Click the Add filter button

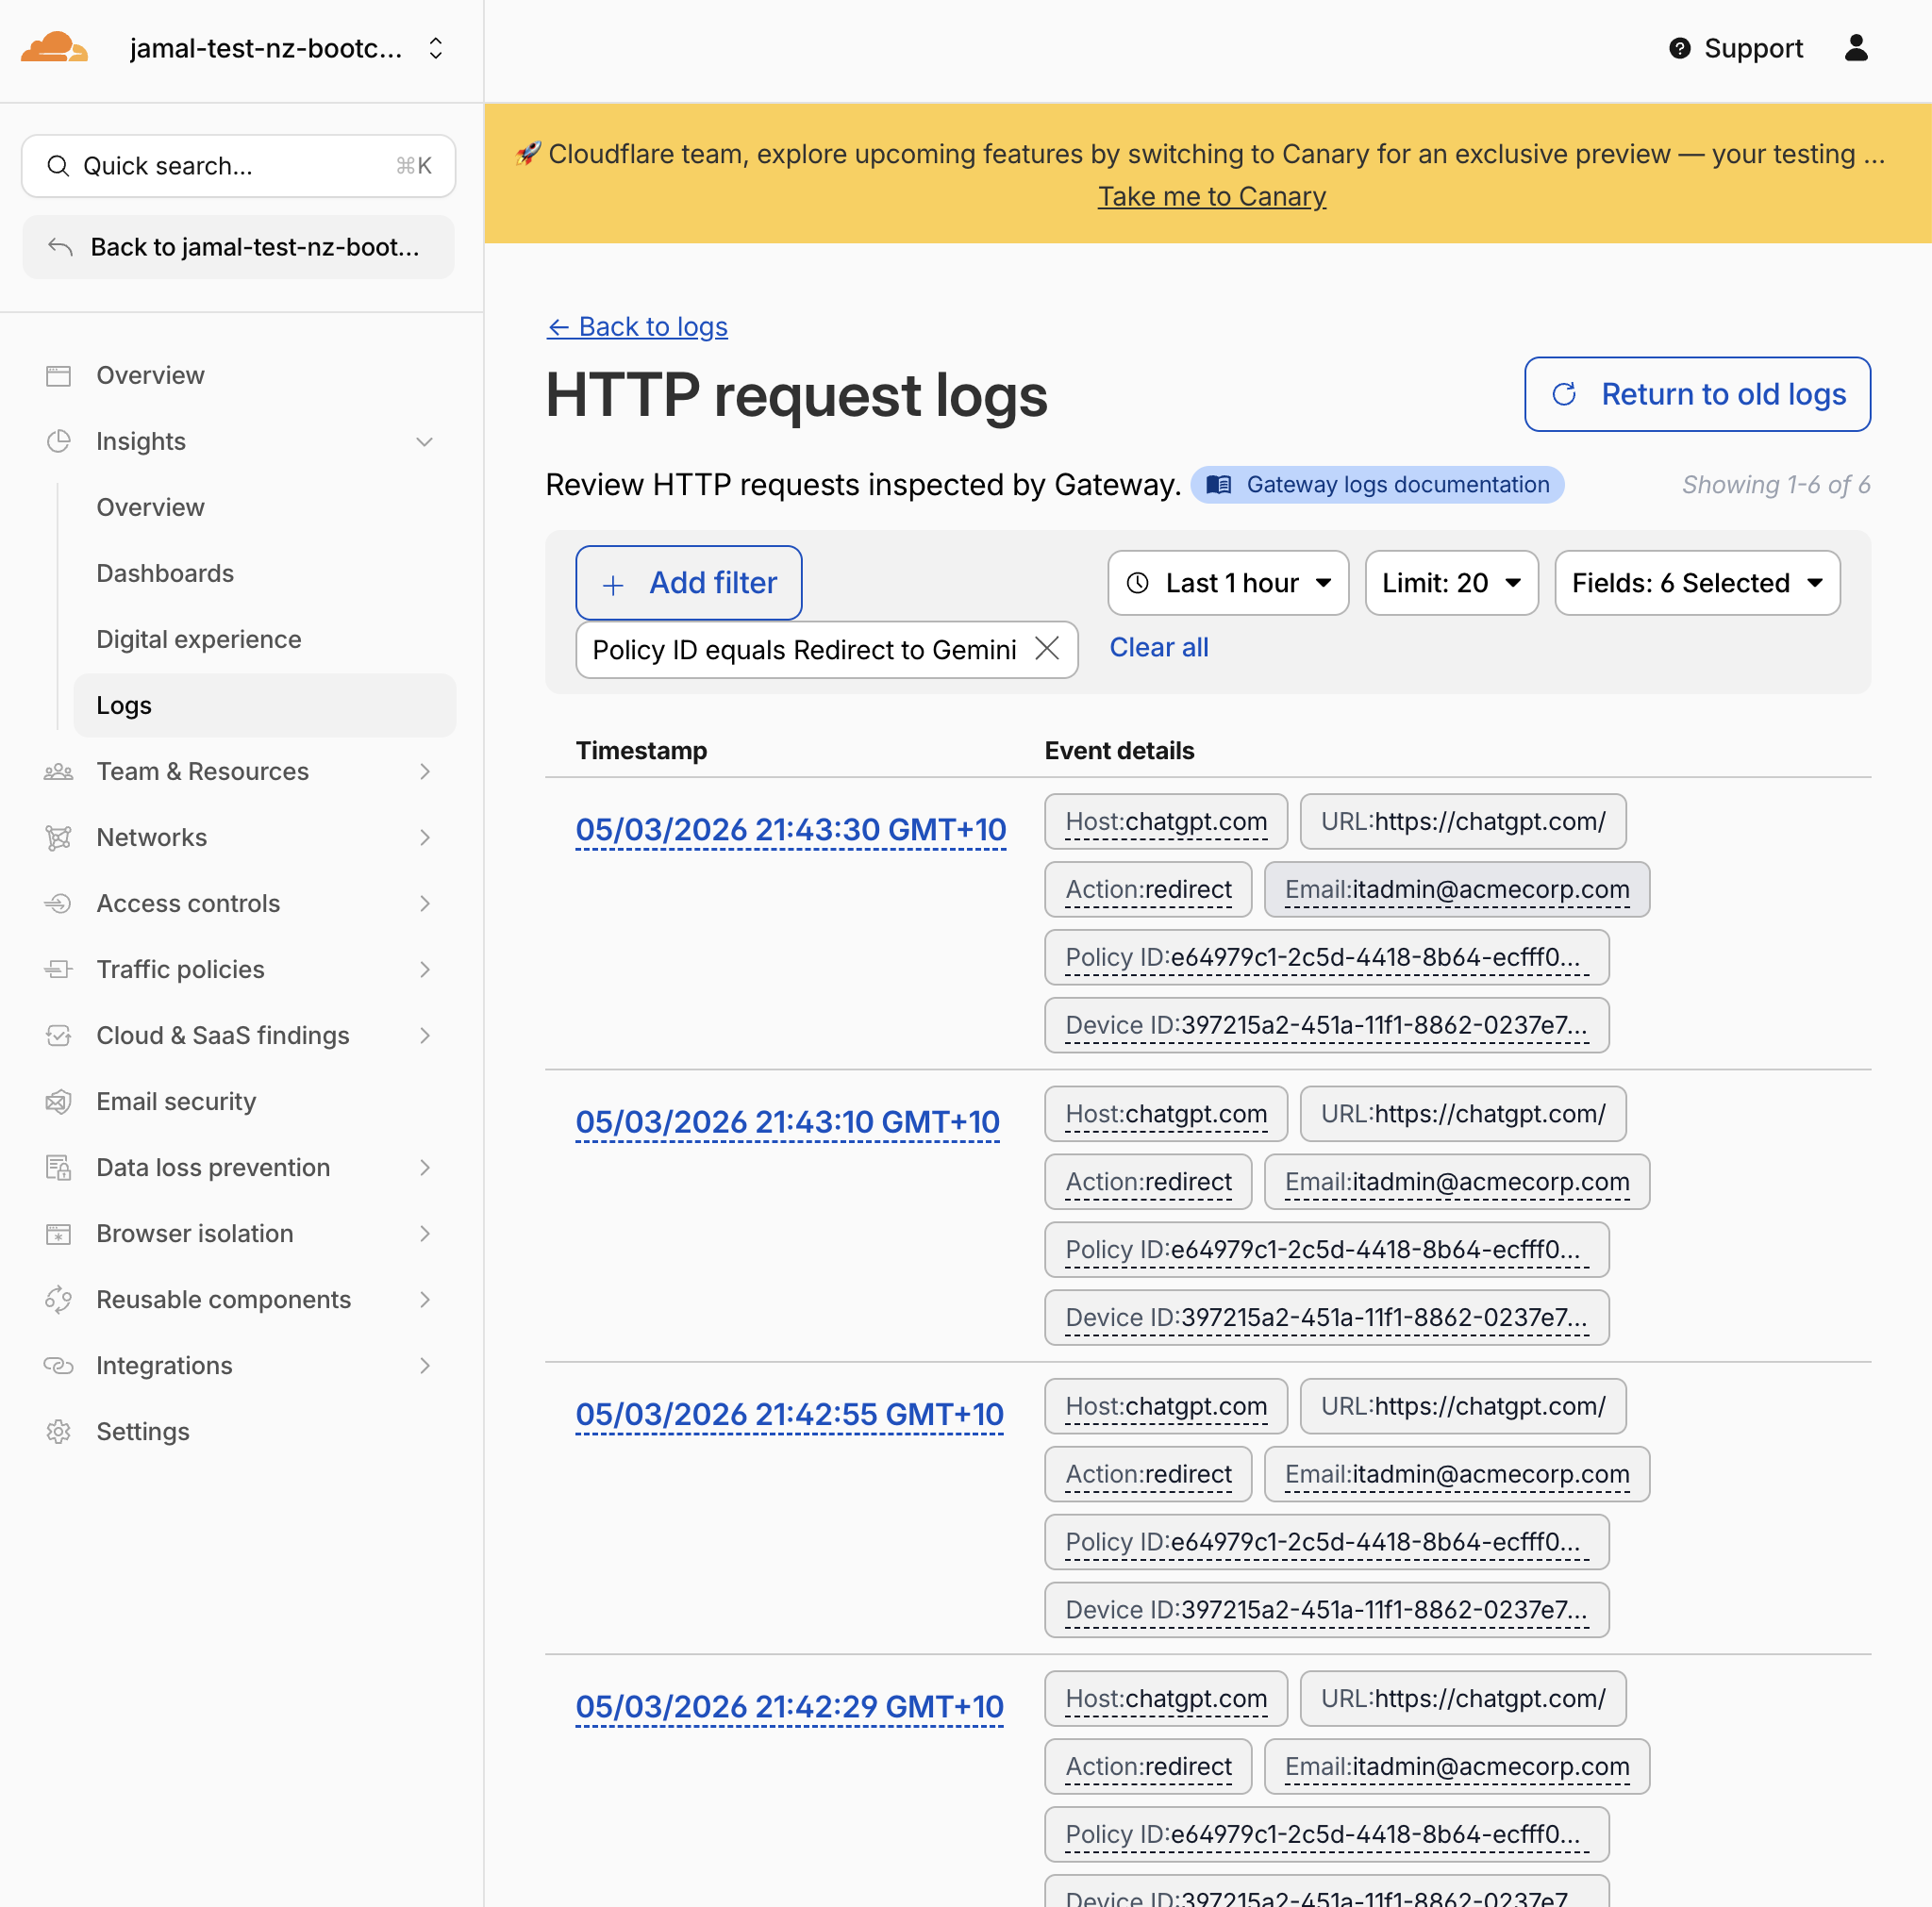click(x=688, y=582)
